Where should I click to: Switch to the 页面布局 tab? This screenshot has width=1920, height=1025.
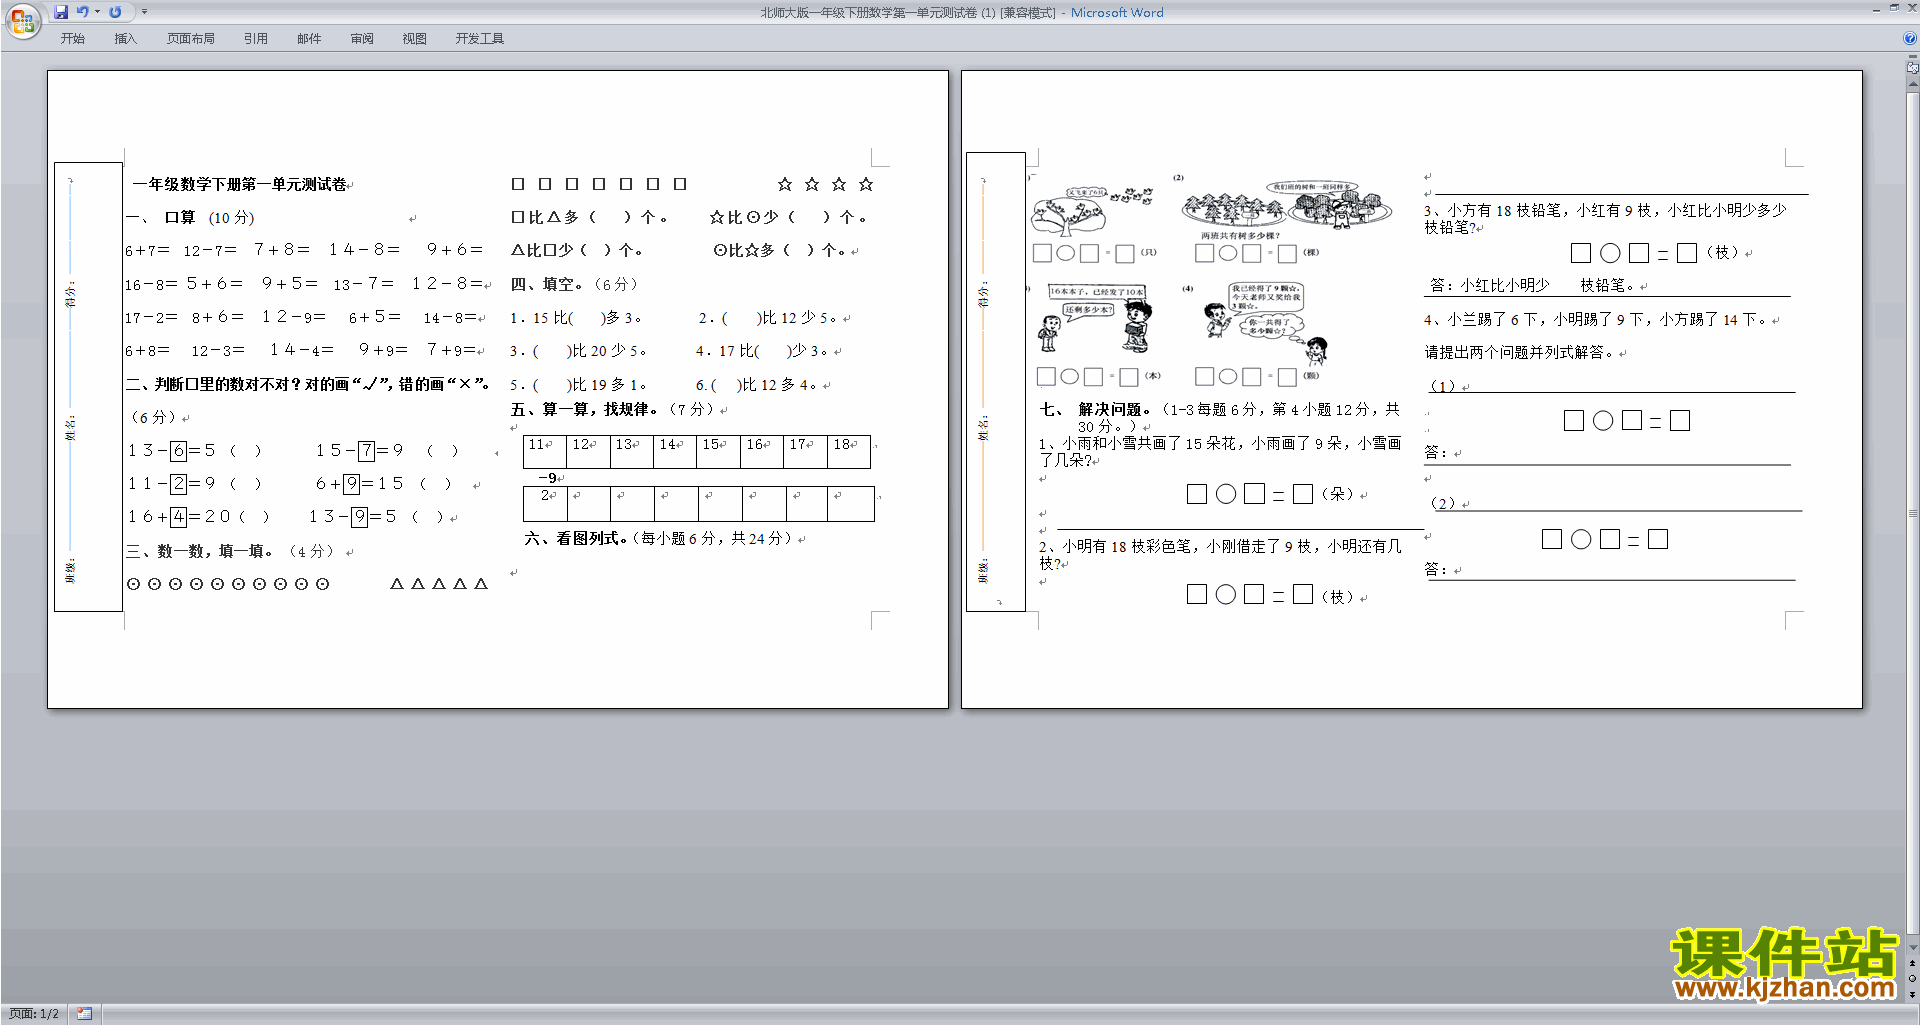[x=191, y=39]
